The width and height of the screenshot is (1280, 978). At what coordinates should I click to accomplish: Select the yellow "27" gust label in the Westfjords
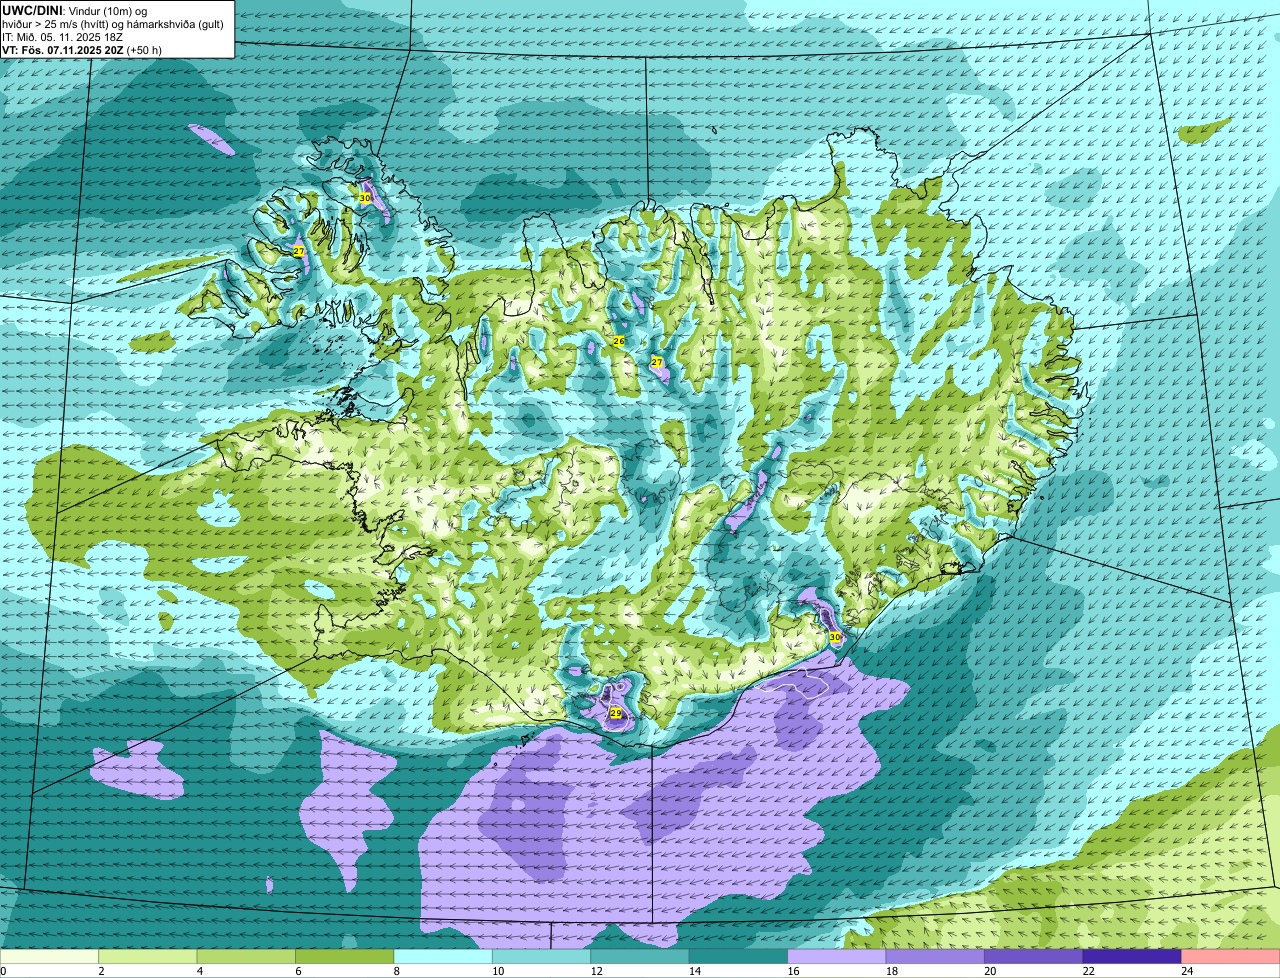point(298,251)
